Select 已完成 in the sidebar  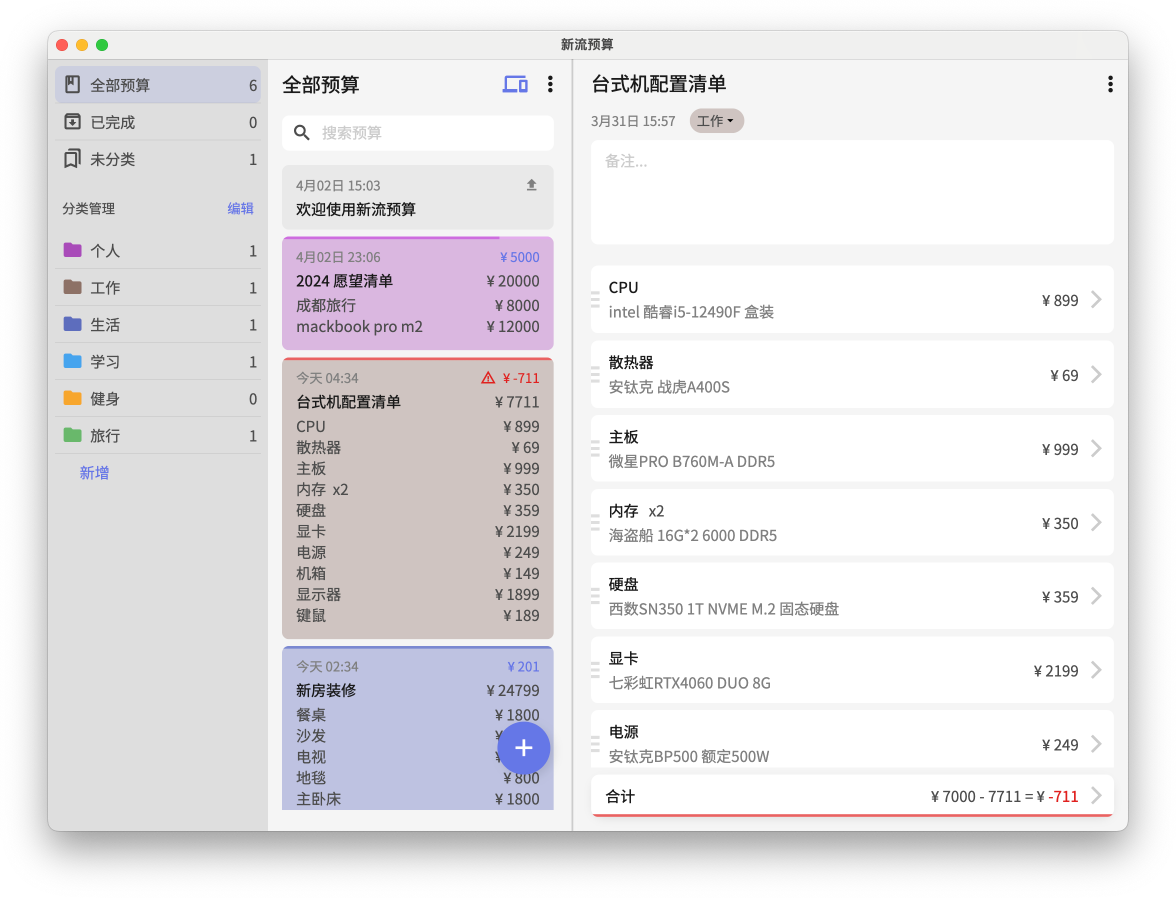pyautogui.click(x=158, y=122)
